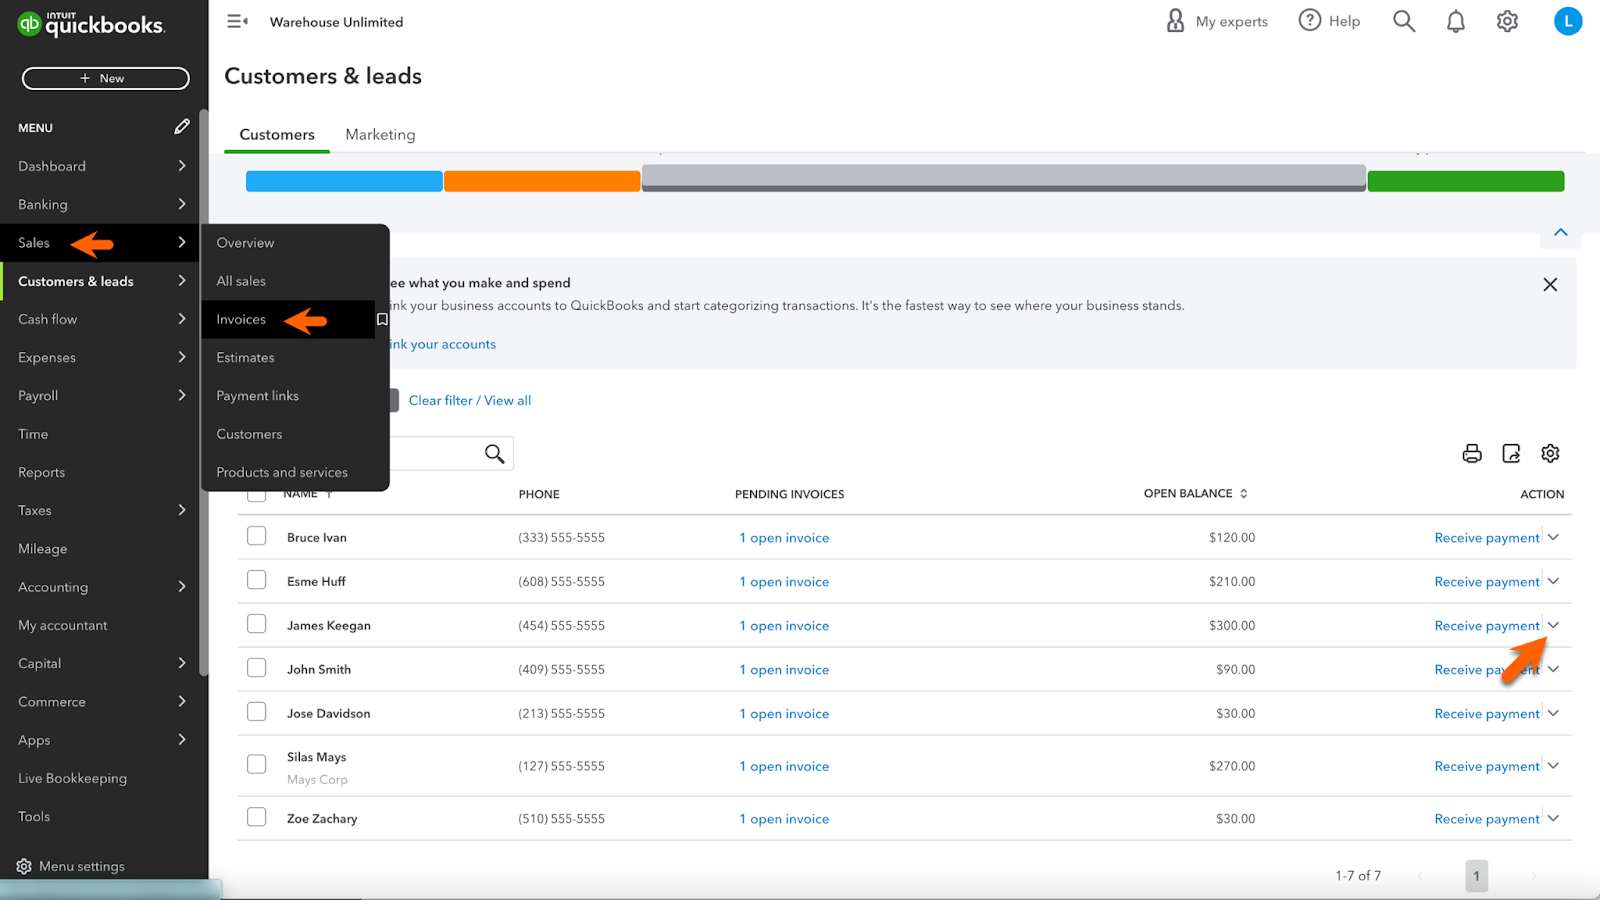1600x900 pixels.
Task: Open global search magnifier in header
Action: tap(1404, 21)
